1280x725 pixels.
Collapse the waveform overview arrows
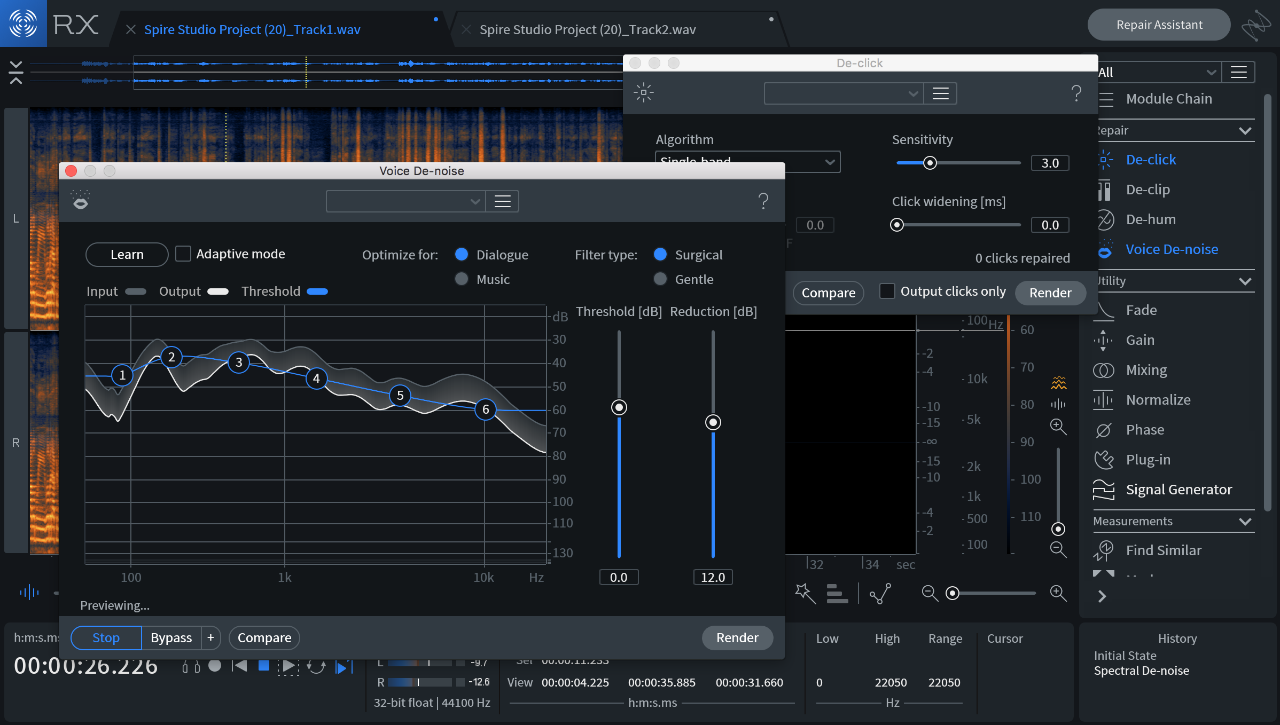click(16, 72)
